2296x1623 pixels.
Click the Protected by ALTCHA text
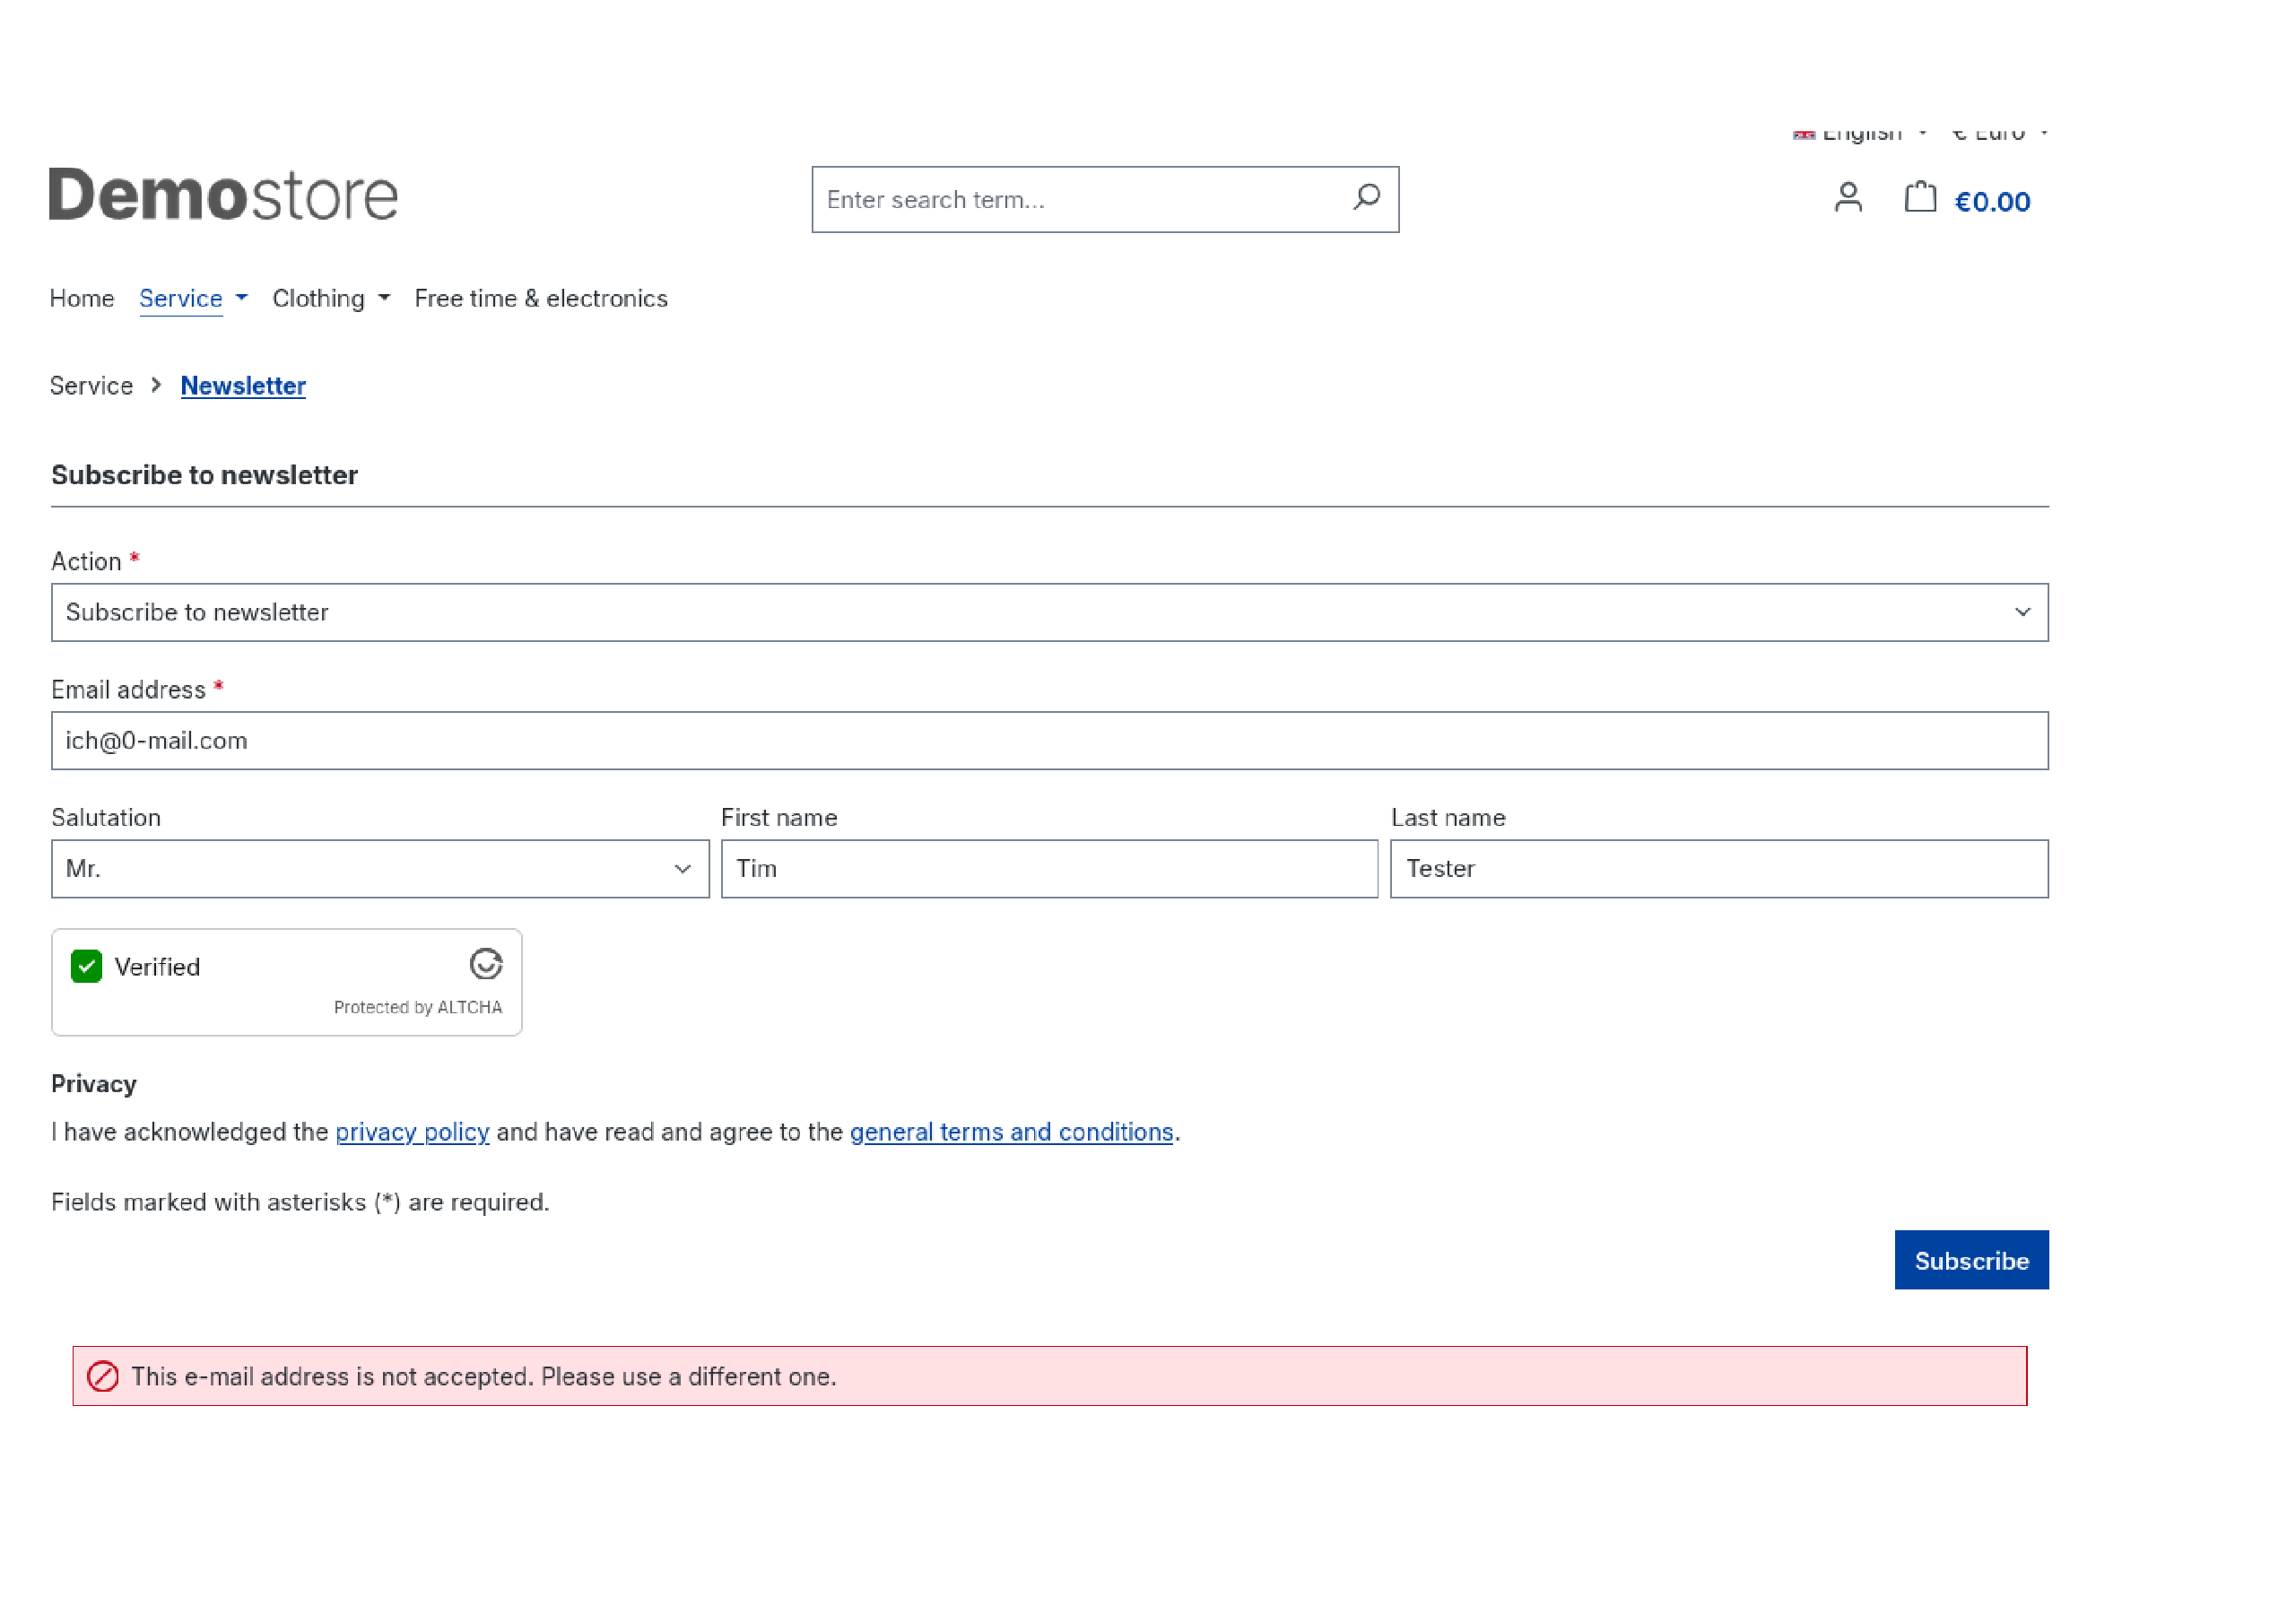pyautogui.click(x=418, y=1007)
